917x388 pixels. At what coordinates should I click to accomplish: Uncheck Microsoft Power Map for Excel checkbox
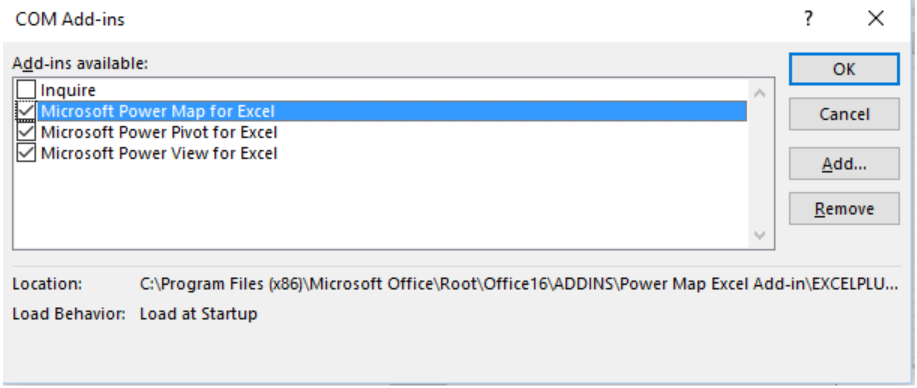pos(26,111)
